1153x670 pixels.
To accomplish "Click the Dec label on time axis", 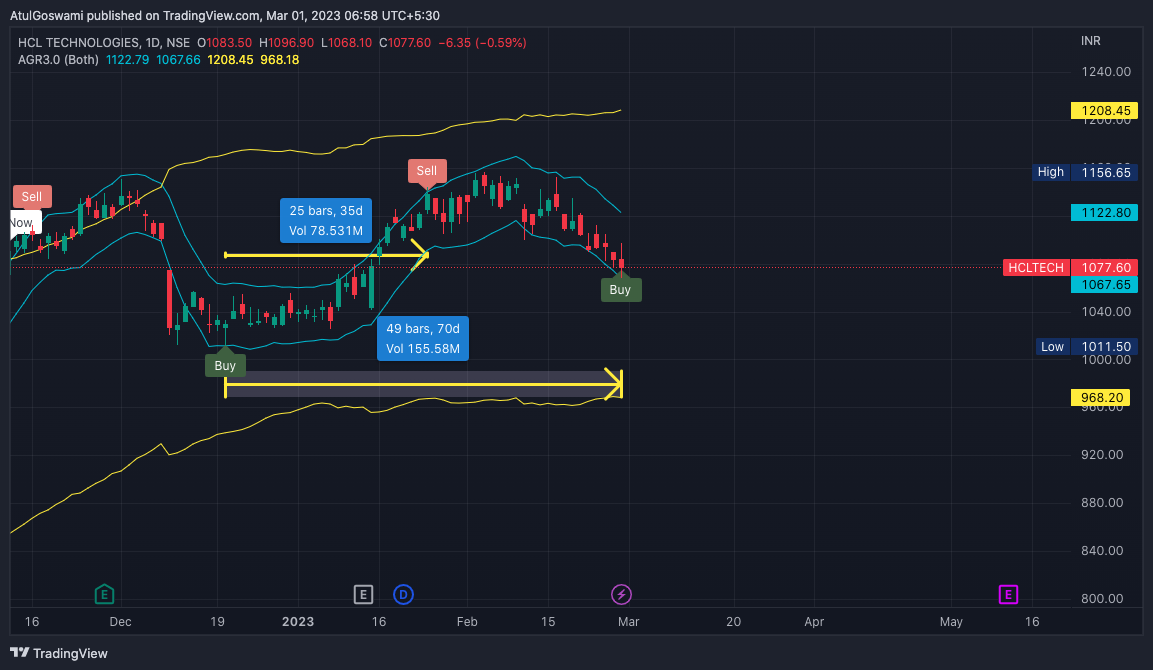I will 121,621.
